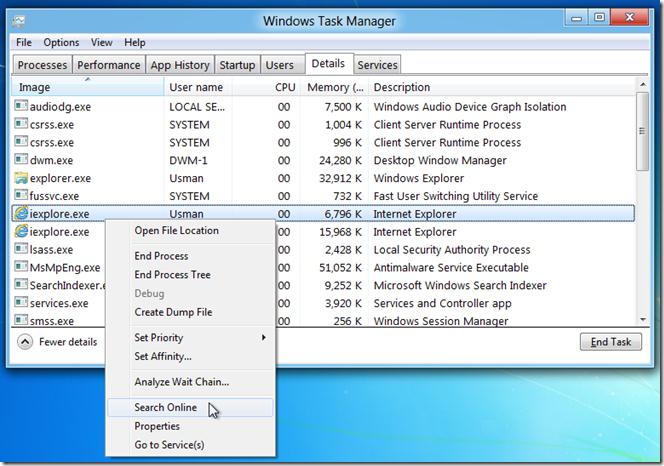664x466 pixels.
Task: Open the Help menu
Action: coord(135,42)
